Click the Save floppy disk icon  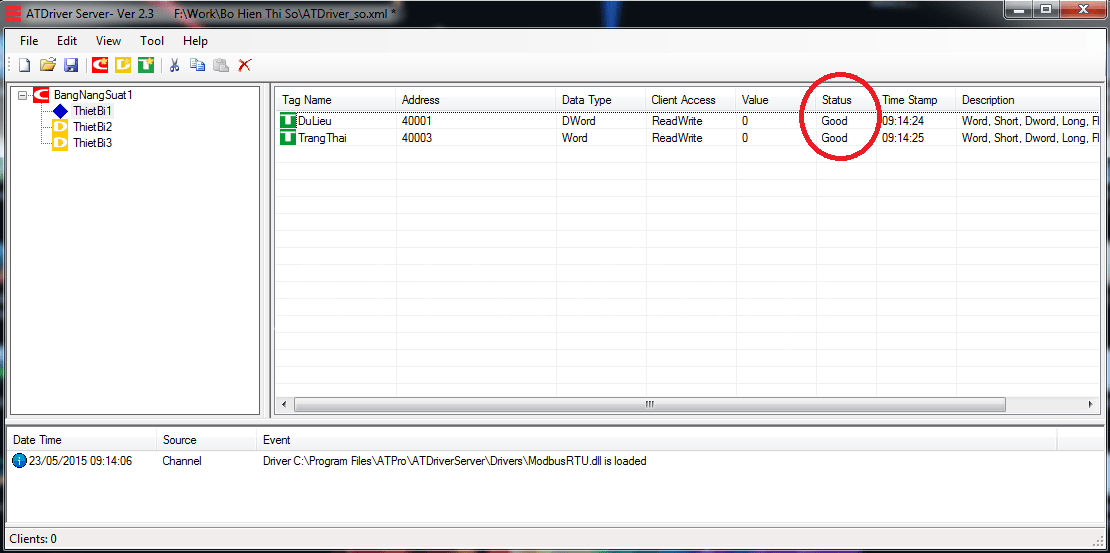(71, 65)
